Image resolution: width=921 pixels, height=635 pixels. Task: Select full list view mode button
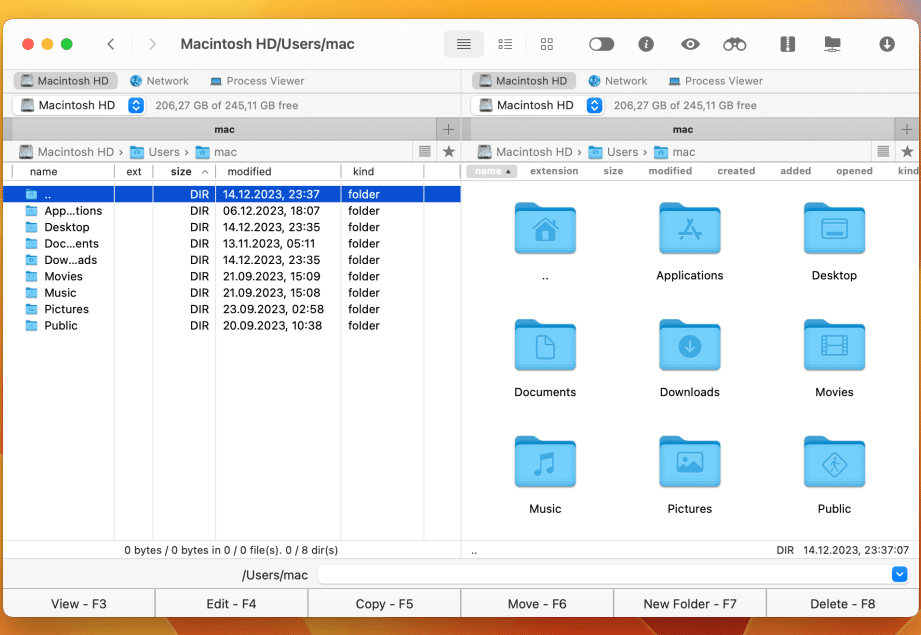pos(464,44)
